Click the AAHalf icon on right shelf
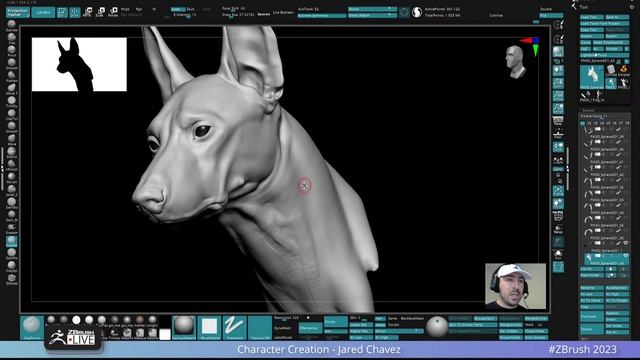Screen dimensions: 640x360 click(558, 109)
